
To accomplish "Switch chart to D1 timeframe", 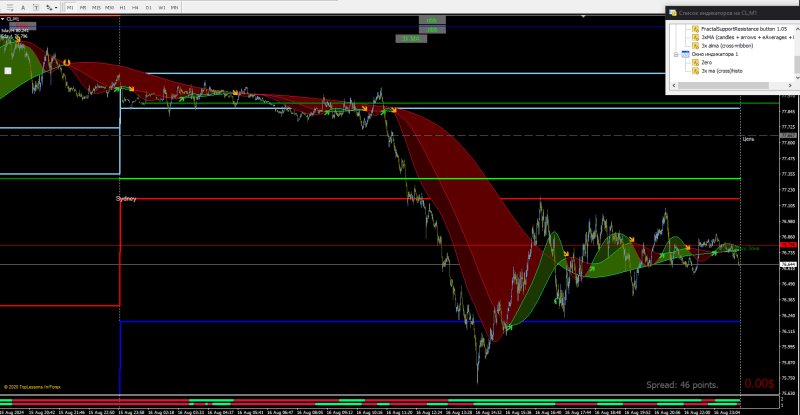I will point(148,8).
